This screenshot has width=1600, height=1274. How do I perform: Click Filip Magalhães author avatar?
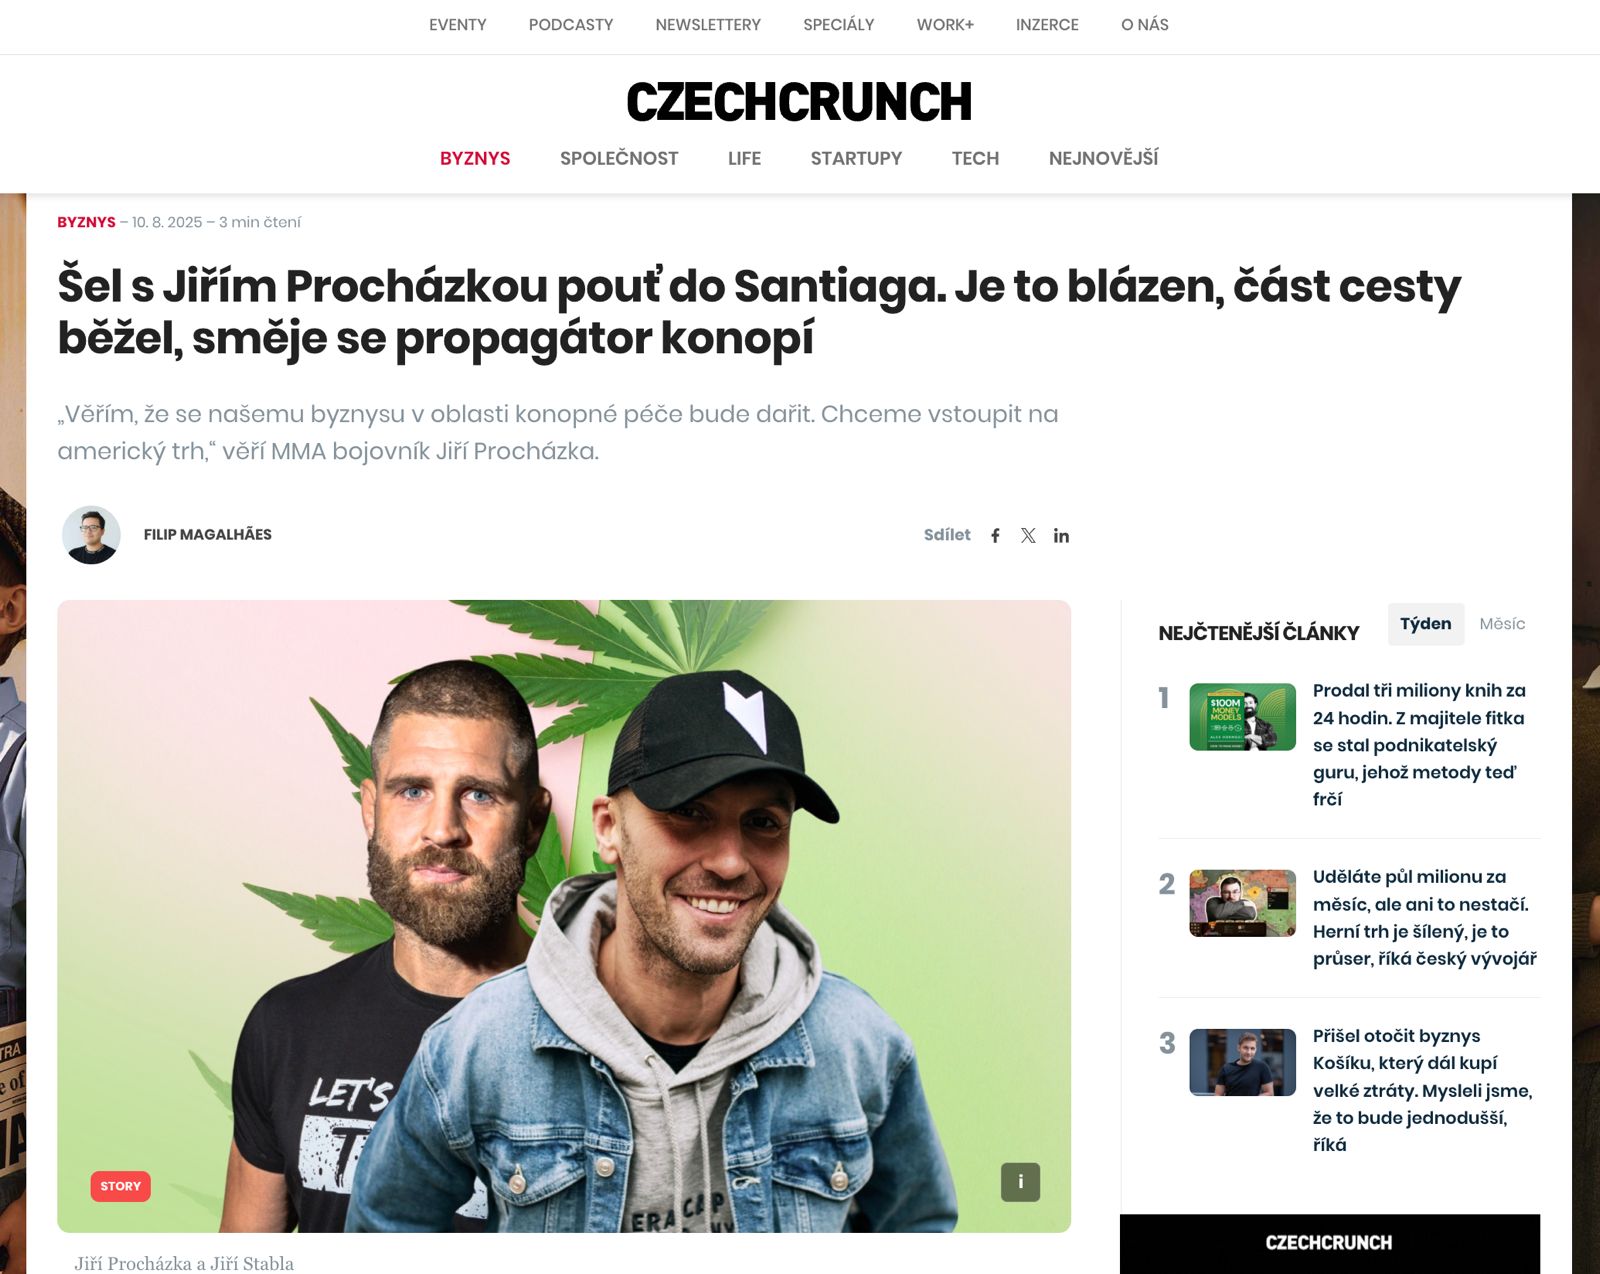point(91,535)
